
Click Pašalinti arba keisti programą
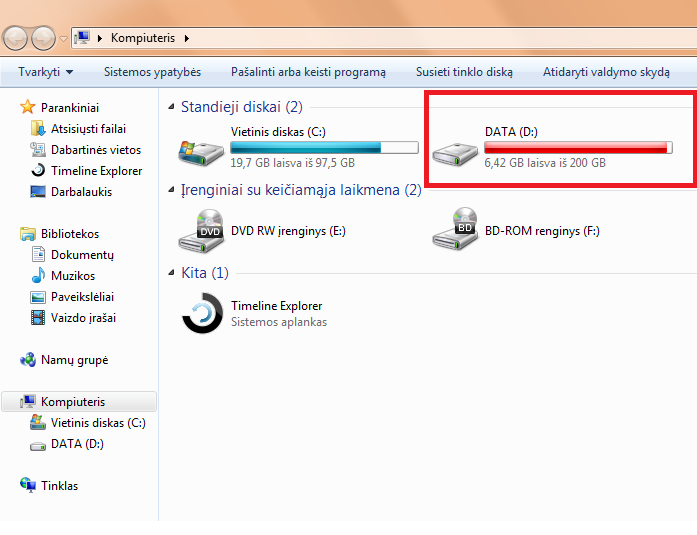[308, 72]
